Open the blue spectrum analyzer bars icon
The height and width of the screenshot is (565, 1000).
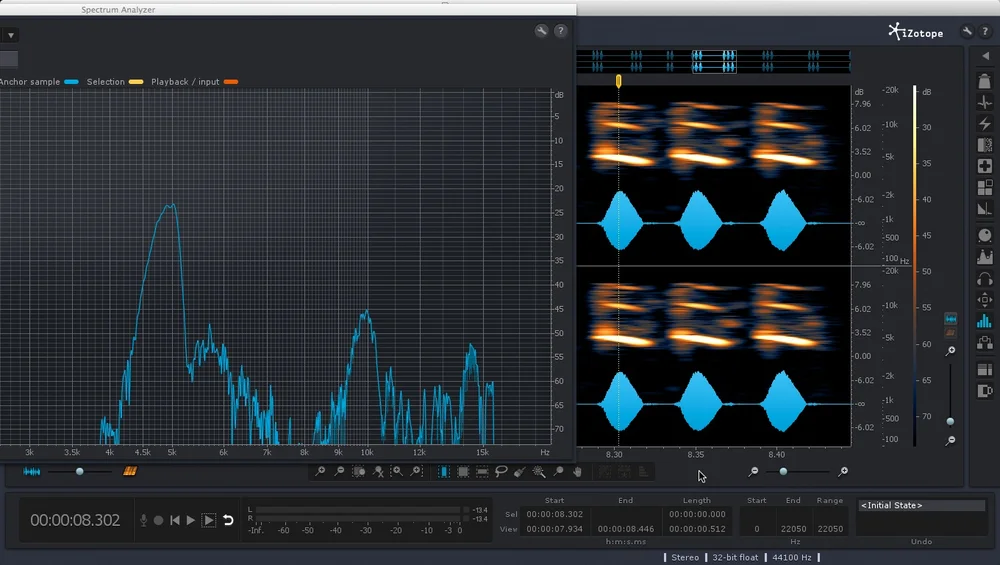click(985, 321)
